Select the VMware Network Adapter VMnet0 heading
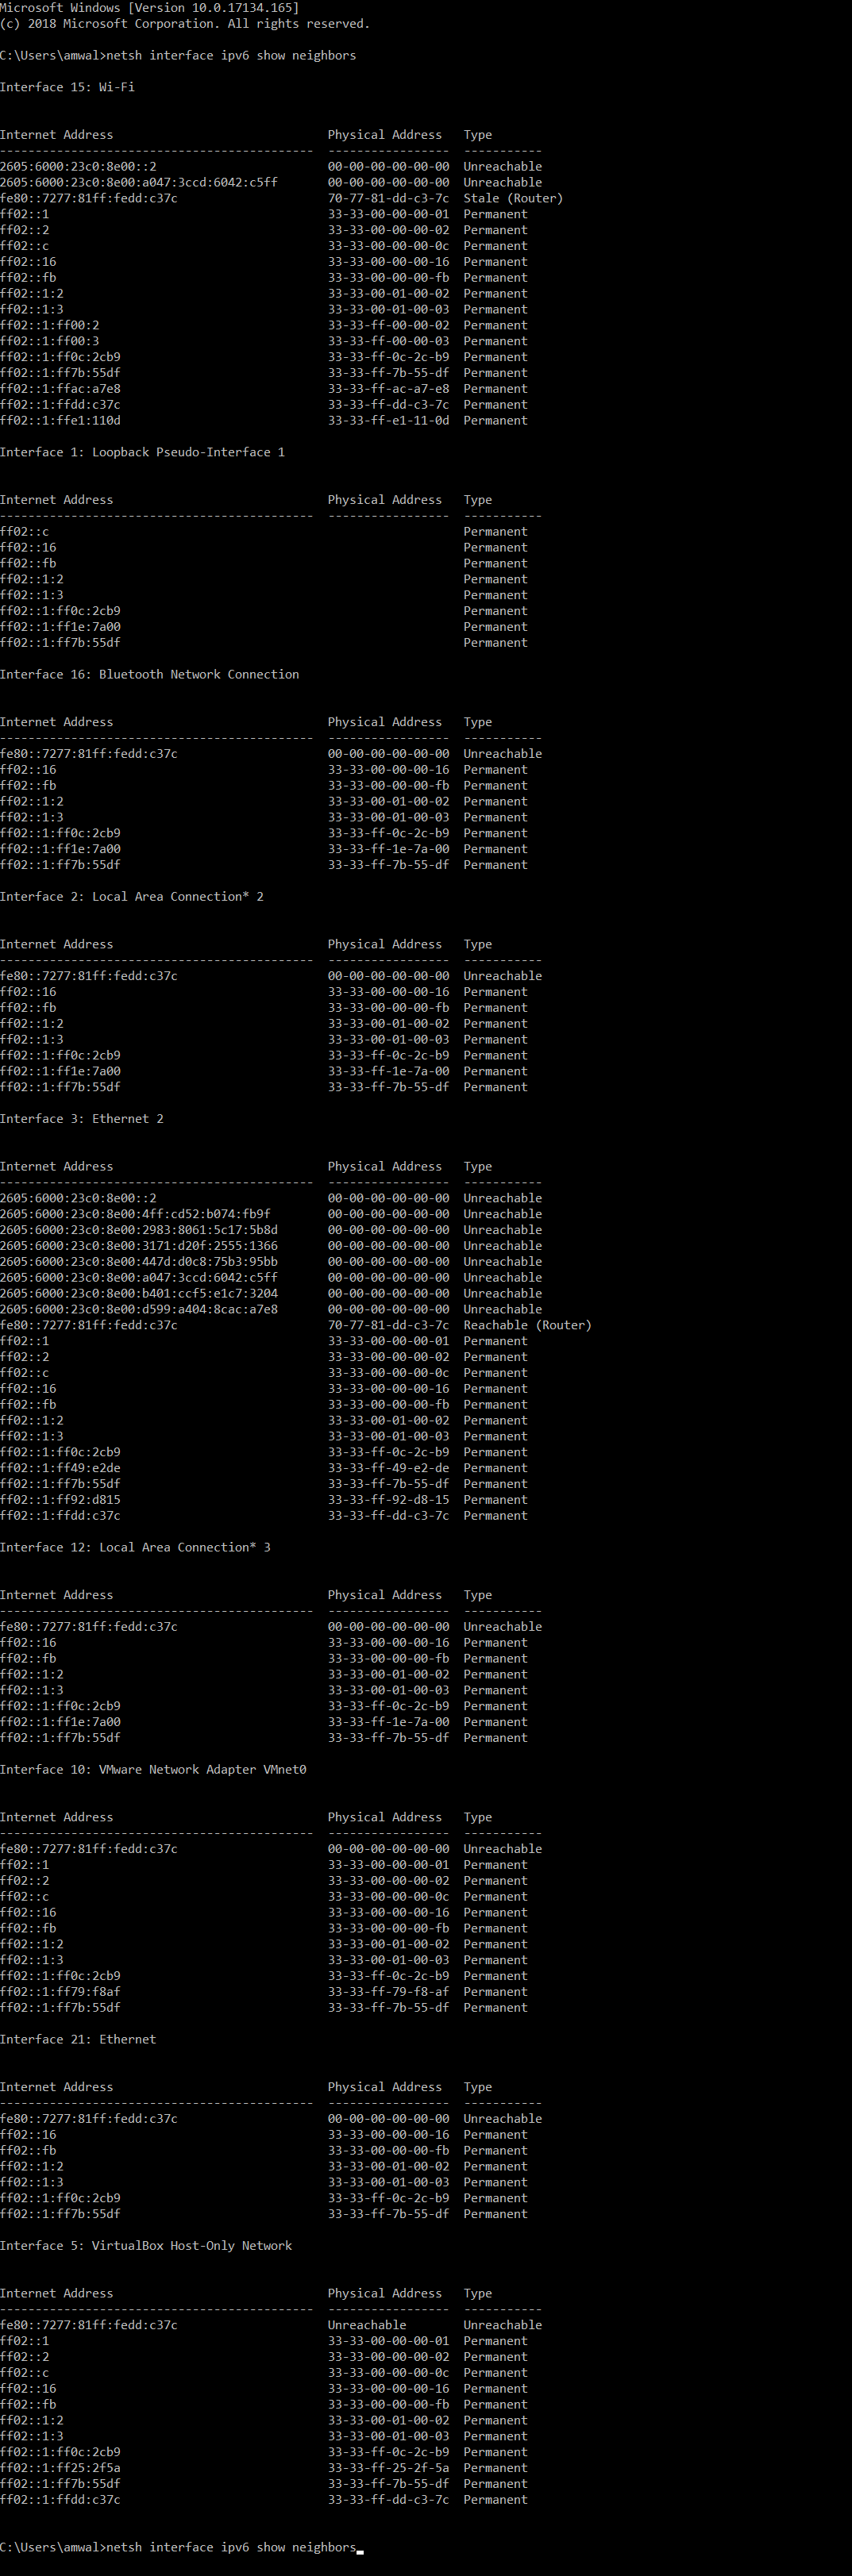The width and height of the screenshot is (852, 2576). [153, 1769]
